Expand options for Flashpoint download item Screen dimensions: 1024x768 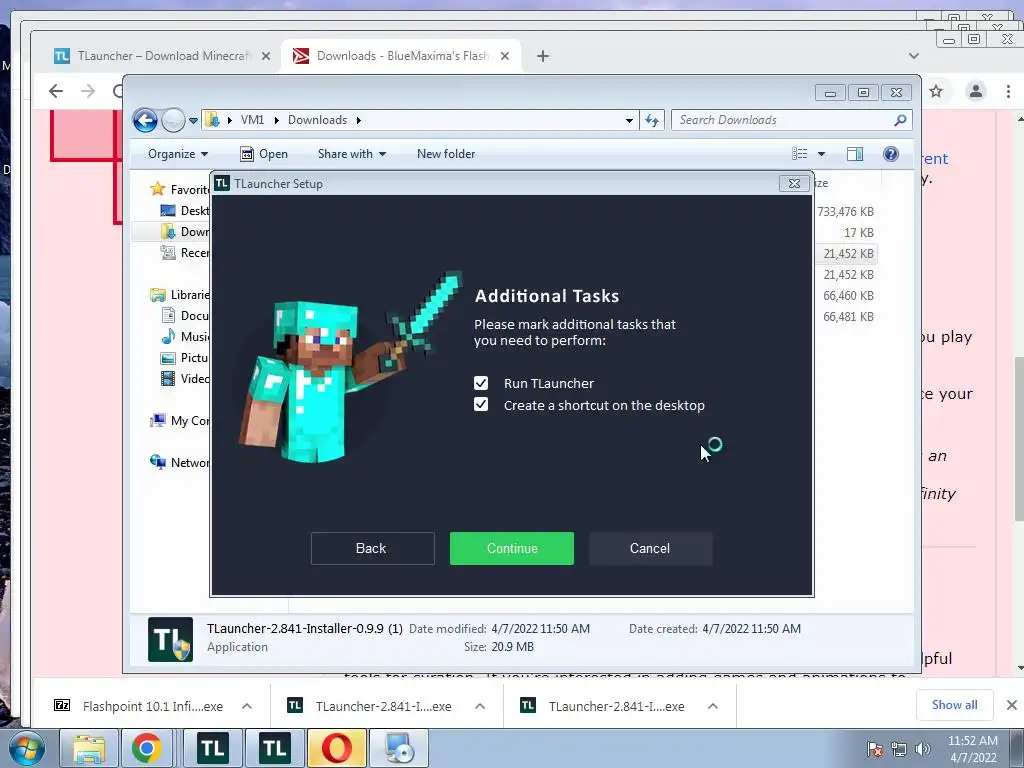pos(247,706)
